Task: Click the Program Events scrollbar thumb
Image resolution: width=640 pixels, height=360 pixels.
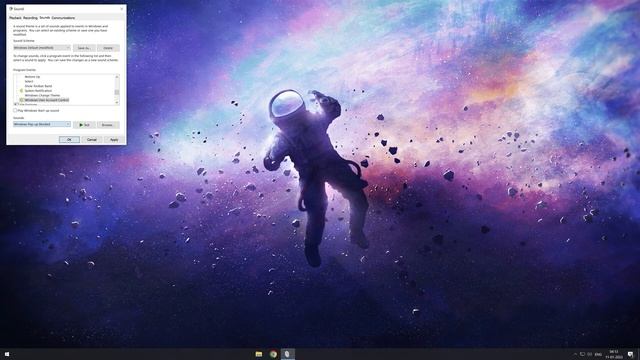Action: coord(117,92)
